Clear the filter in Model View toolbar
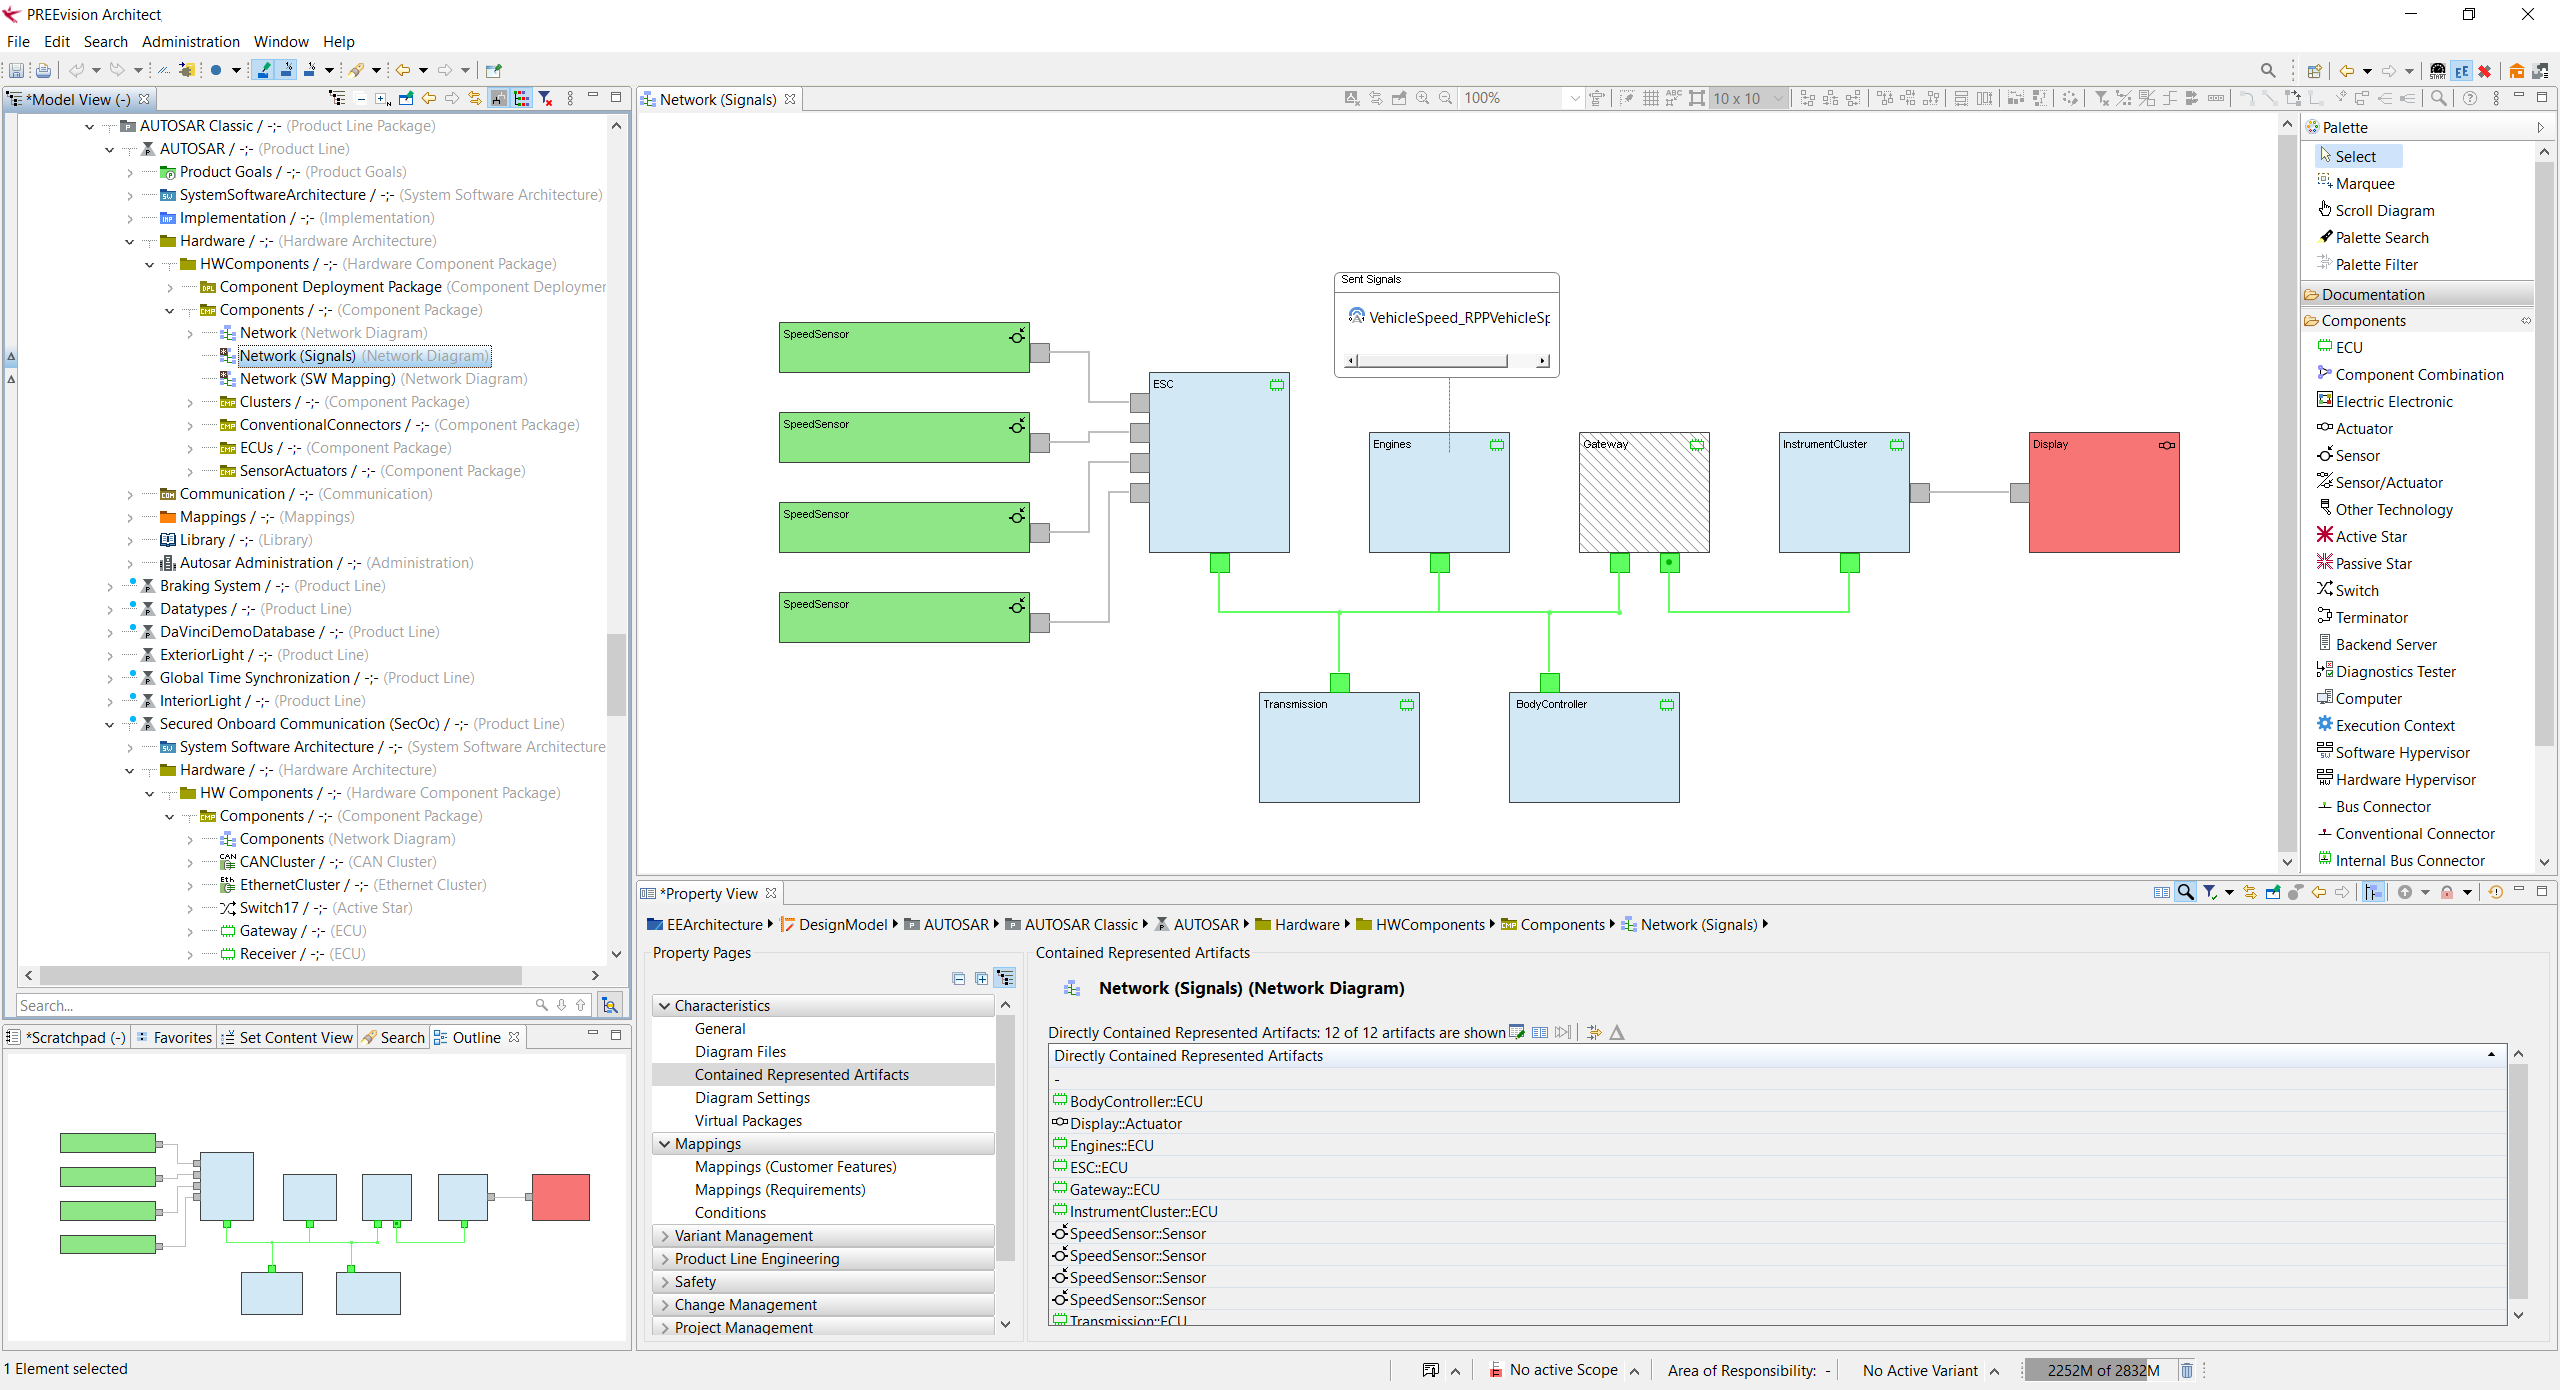Screen dimensions: 2560x1390 pyautogui.click(x=545, y=98)
